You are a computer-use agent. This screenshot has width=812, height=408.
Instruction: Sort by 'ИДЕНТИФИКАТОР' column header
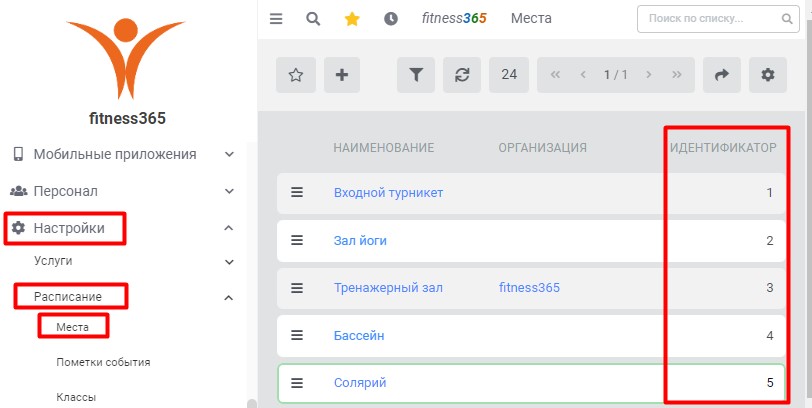coord(723,148)
